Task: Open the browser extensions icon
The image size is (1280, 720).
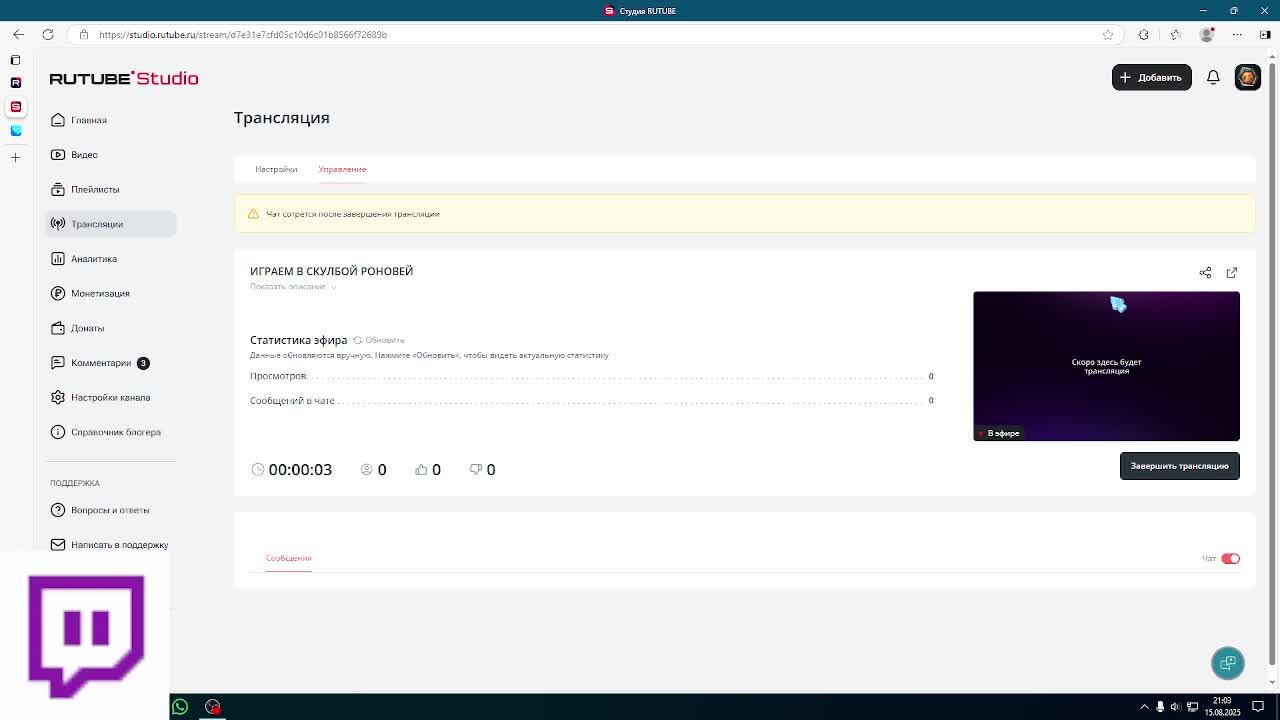Action: point(1144,35)
